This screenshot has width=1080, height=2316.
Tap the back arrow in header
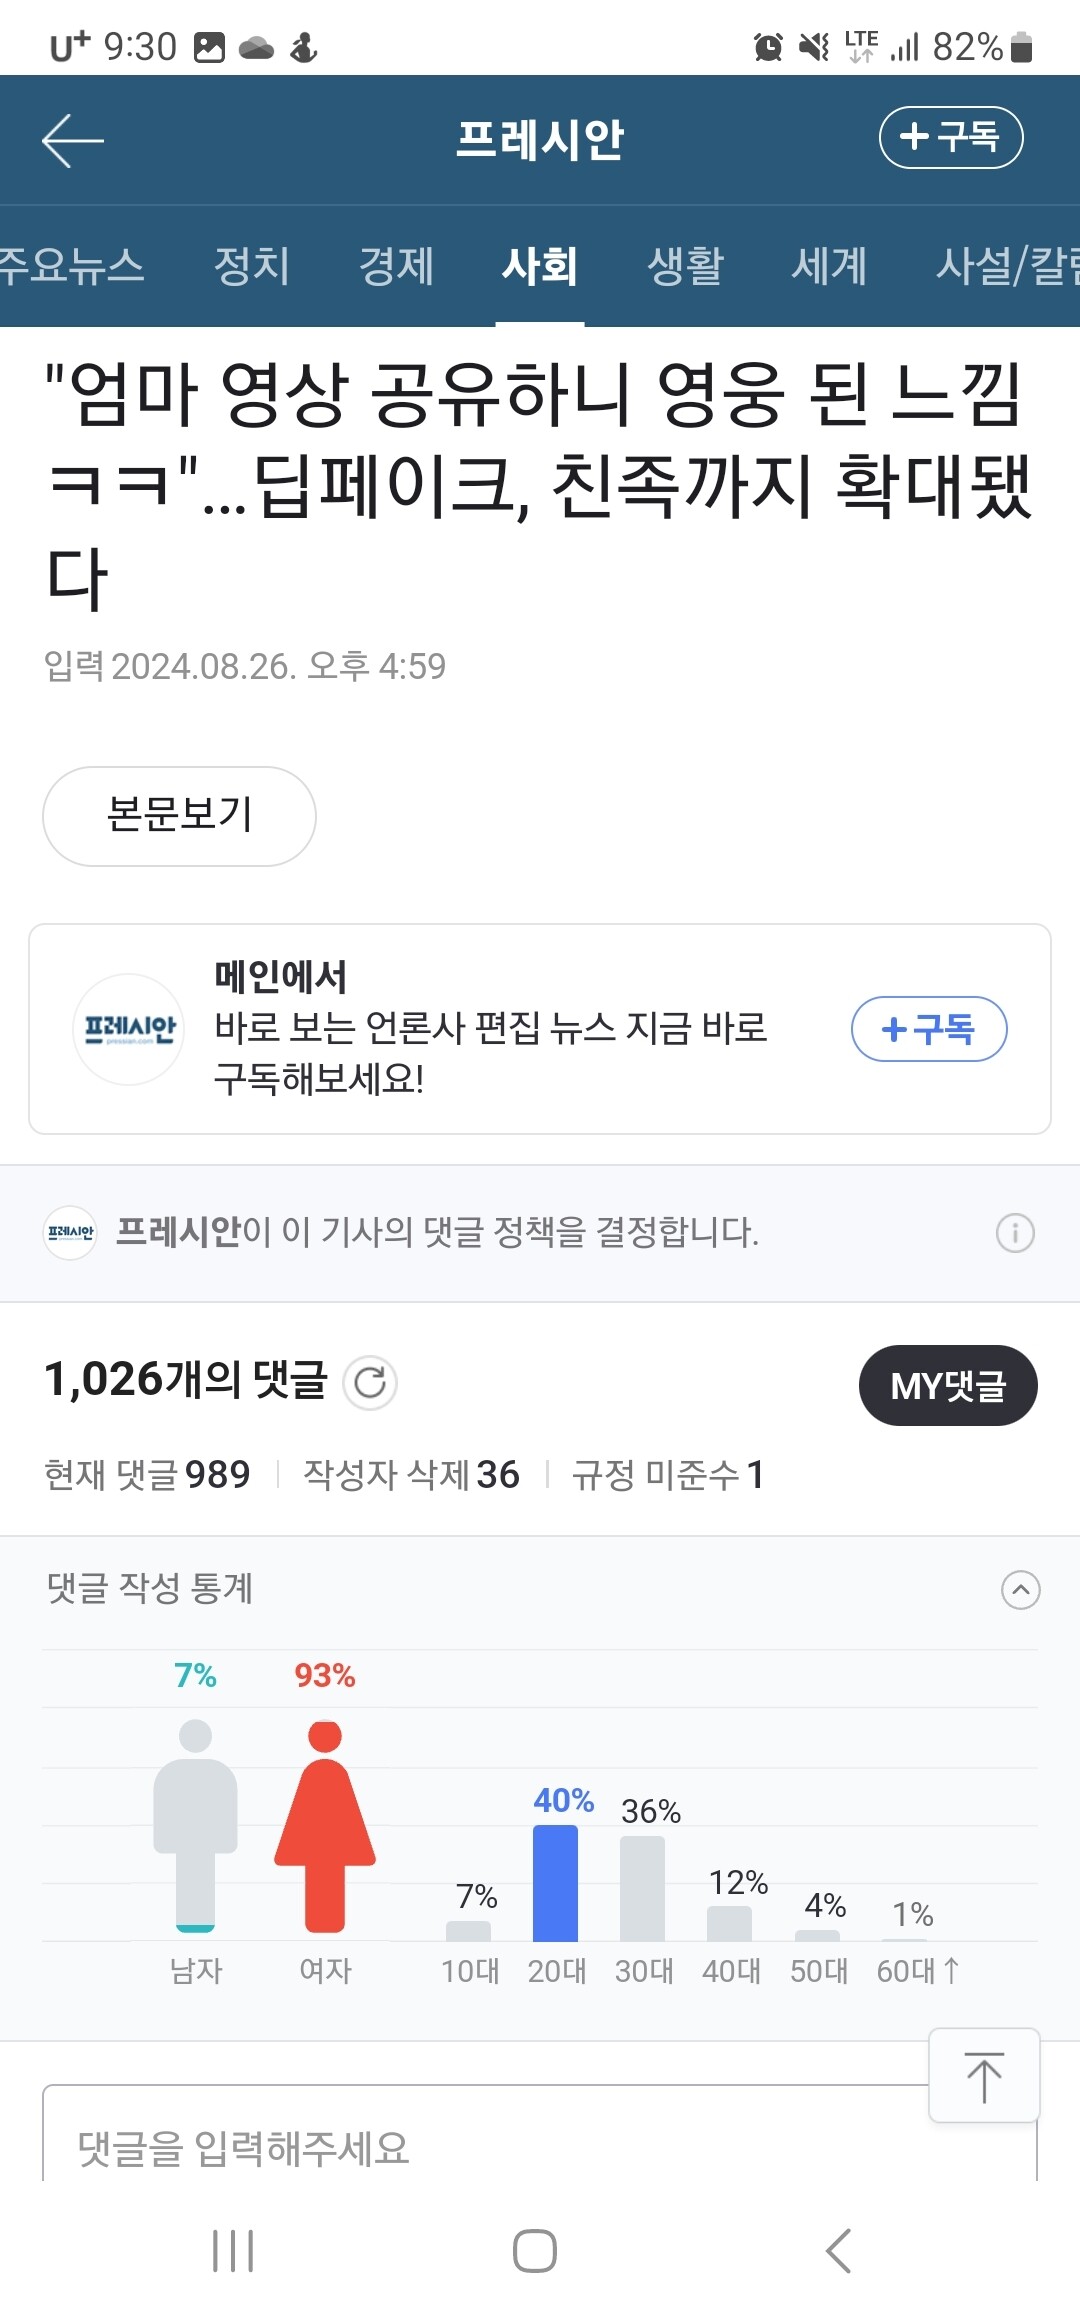point(73,140)
